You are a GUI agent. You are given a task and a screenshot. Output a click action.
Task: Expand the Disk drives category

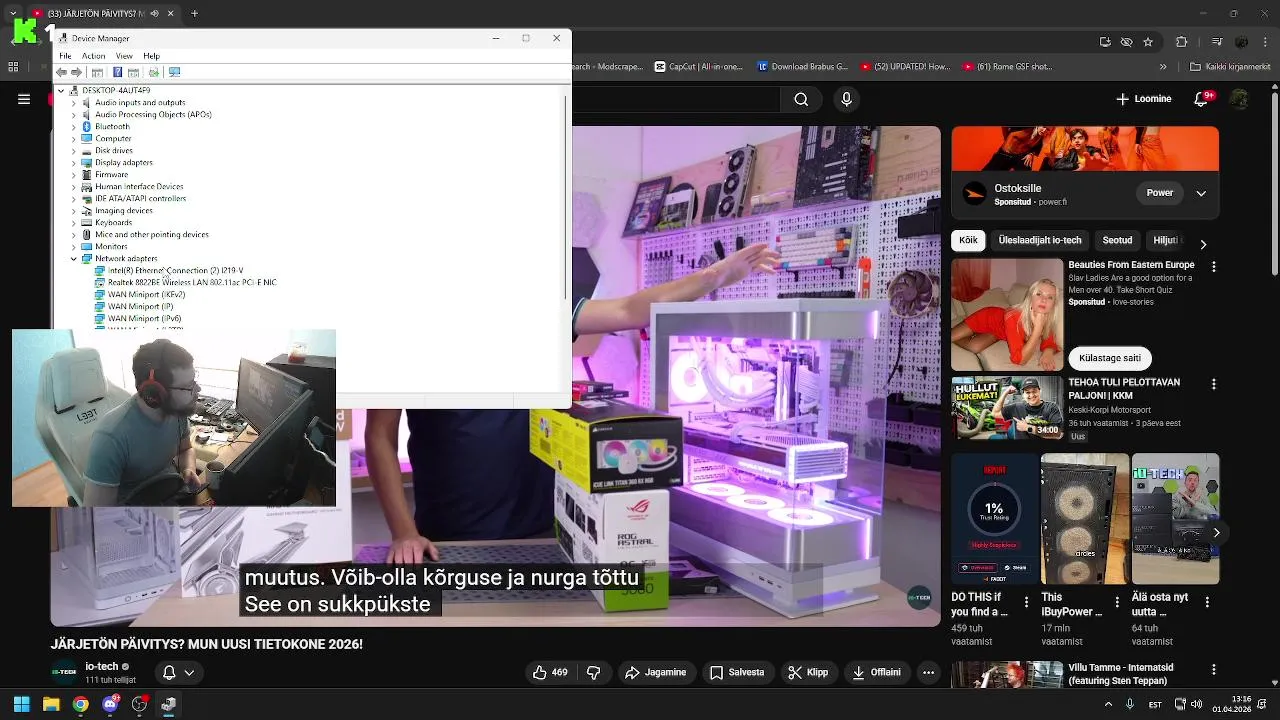(73, 150)
